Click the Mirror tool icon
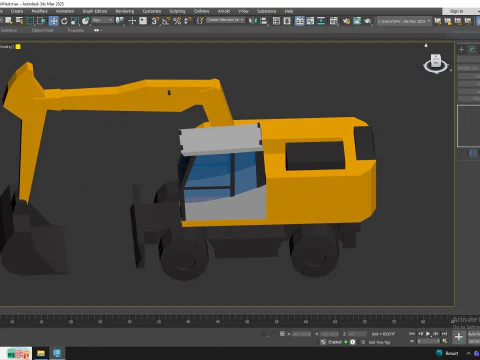 (x=253, y=21)
